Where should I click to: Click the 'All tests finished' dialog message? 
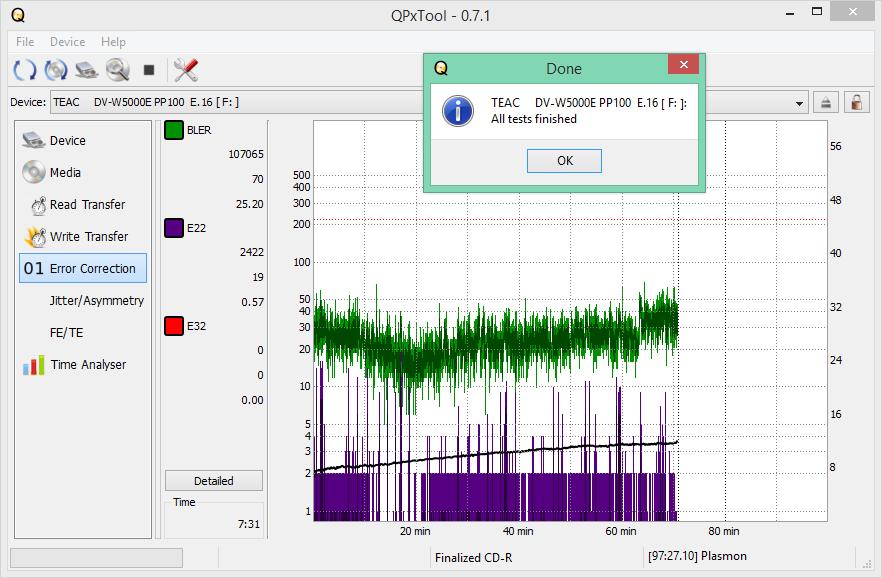pos(534,119)
